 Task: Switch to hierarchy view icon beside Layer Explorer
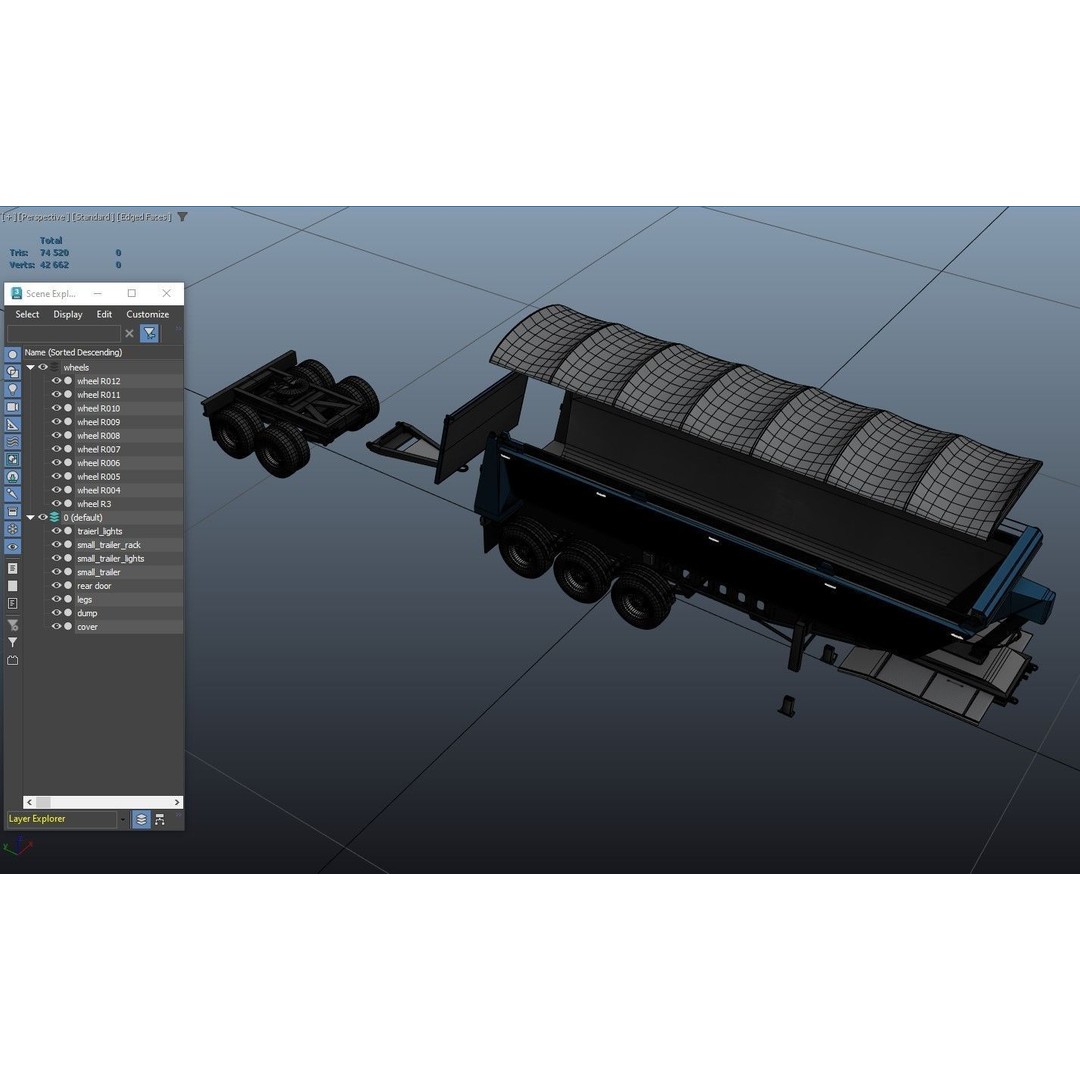(160, 819)
